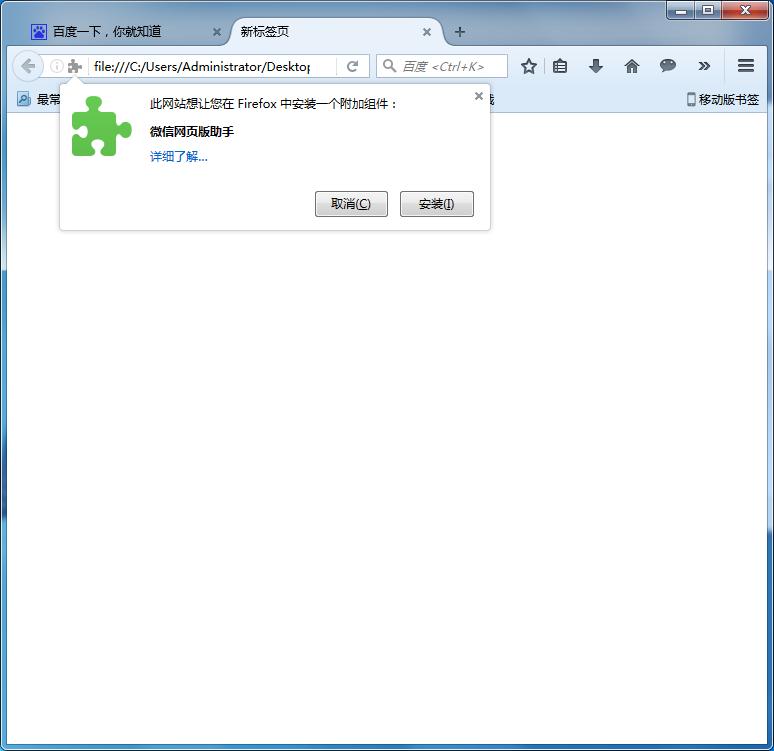Open the 详细了解 link

coord(179,157)
